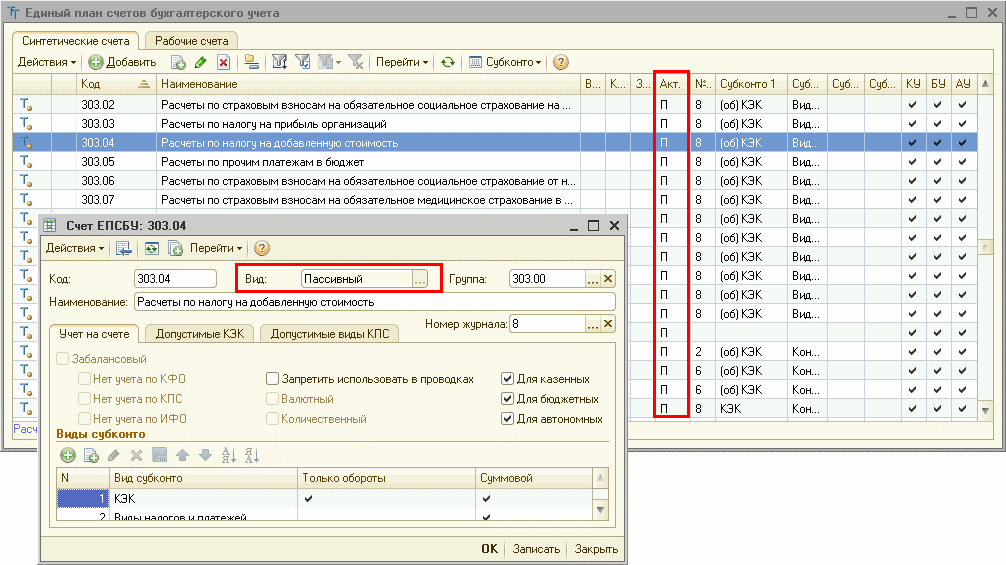The width and height of the screenshot is (1006, 565).
Task: Click the green pencil edit icon
Action: coord(201,62)
